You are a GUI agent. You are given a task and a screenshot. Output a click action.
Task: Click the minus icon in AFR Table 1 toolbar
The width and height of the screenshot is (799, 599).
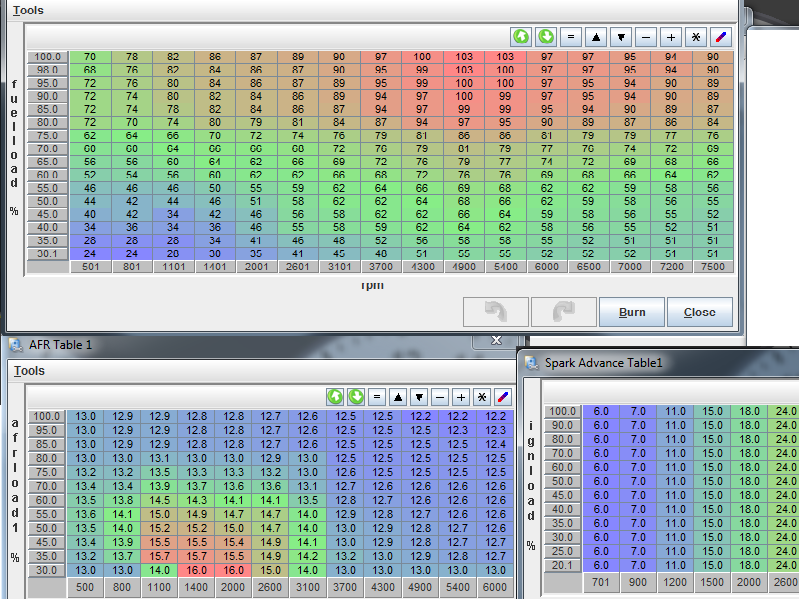440,396
